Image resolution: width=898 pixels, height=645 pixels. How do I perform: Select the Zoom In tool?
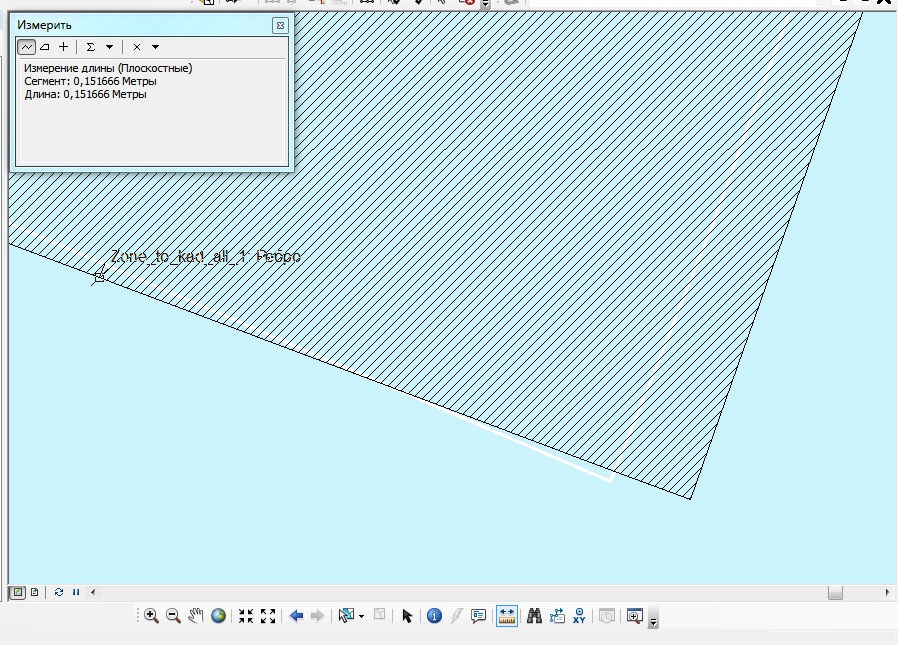pos(151,616)
